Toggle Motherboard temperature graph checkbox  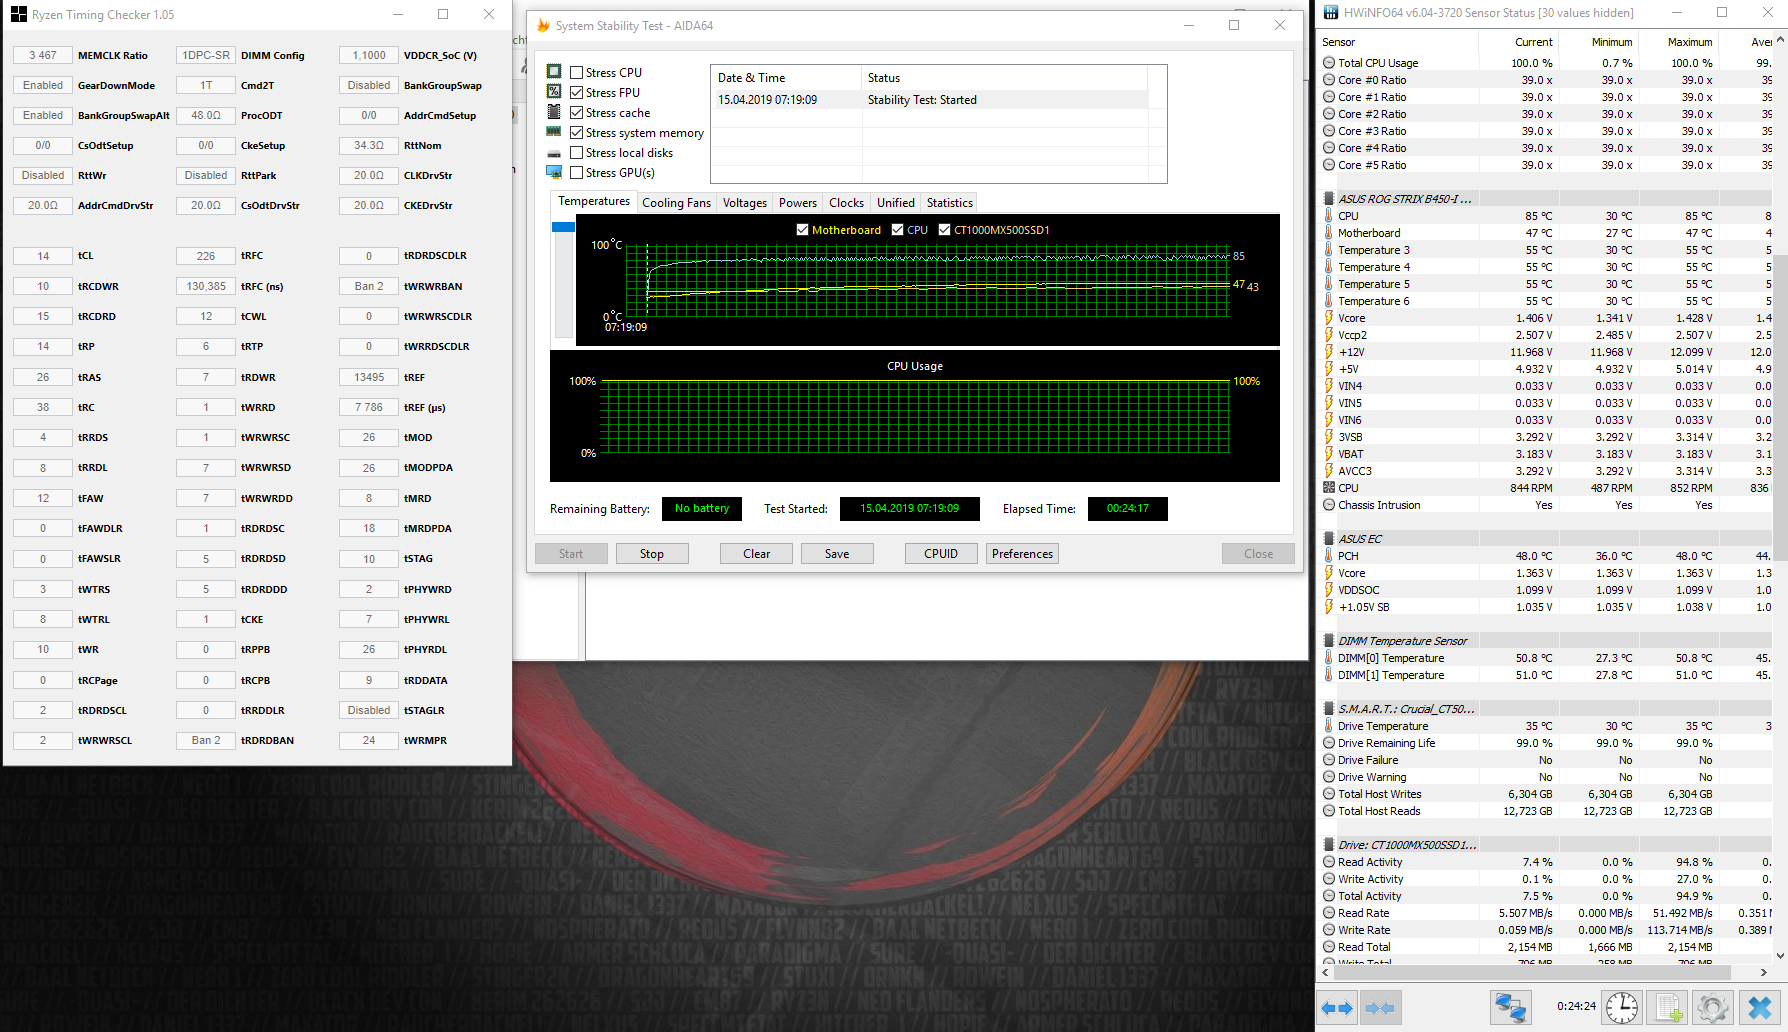pyautogui.click(x=802, y=229)
